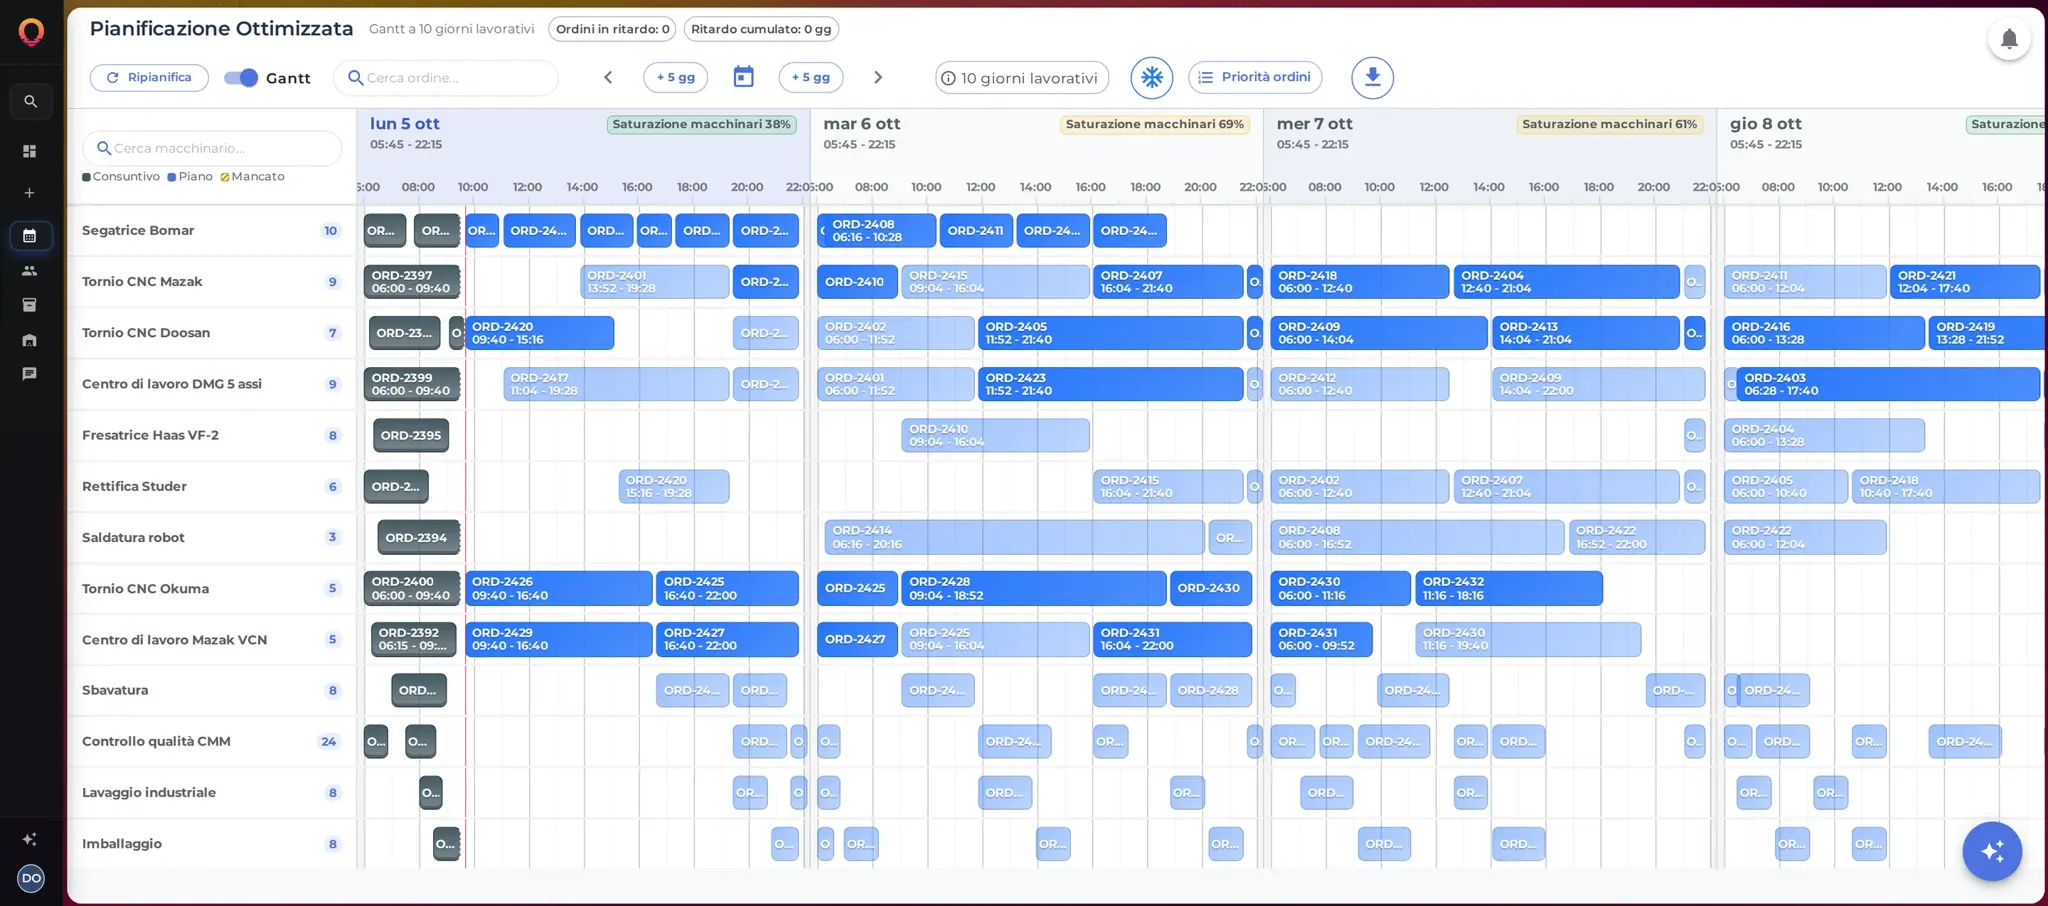The height and width of the screenshot is (906, 2048).
Task: Click the Ordini in ritardo: 0 badge
Action: pos(612,29)
